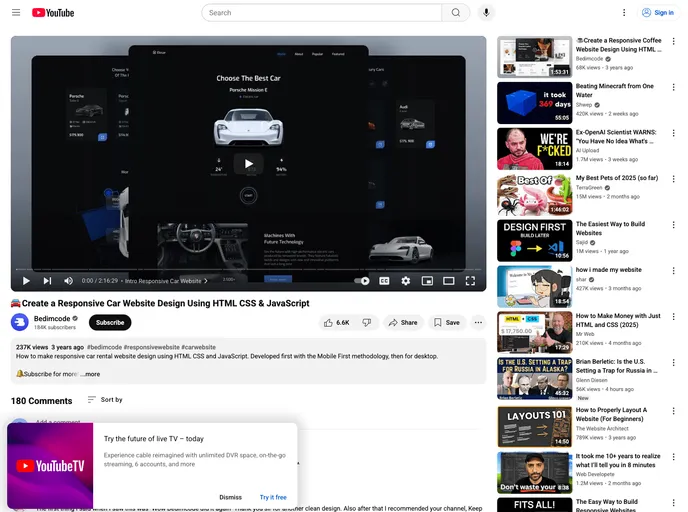Click the Sign in button

pos(658,13)
